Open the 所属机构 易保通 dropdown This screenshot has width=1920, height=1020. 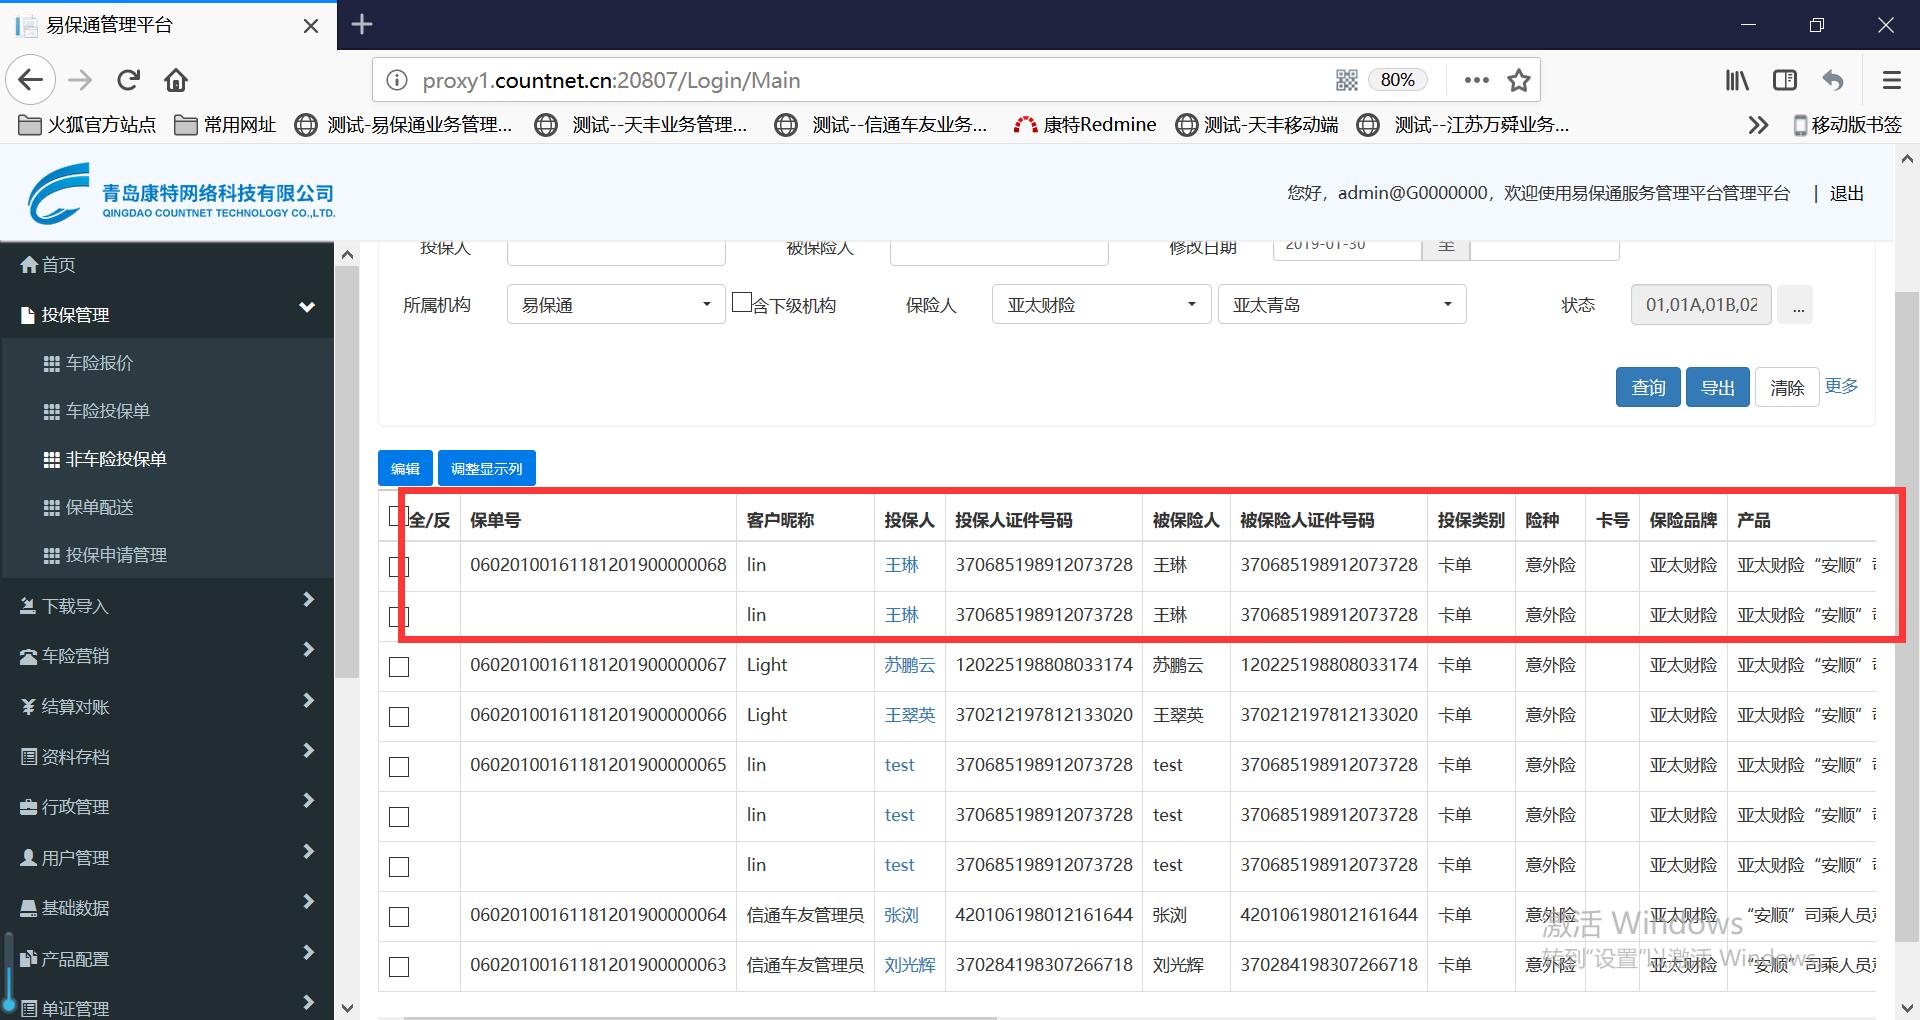[x=615, y=305]
